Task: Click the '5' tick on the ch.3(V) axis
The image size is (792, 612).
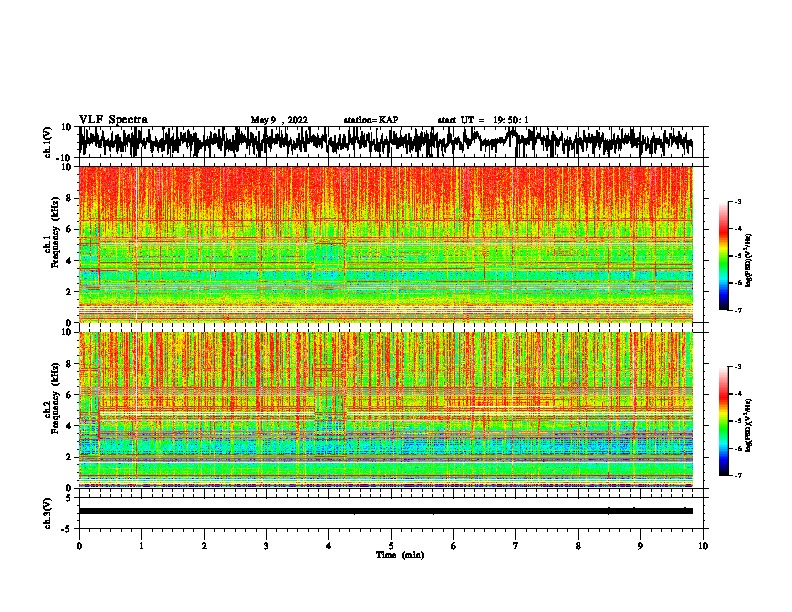Action: (x=69, y=498)
